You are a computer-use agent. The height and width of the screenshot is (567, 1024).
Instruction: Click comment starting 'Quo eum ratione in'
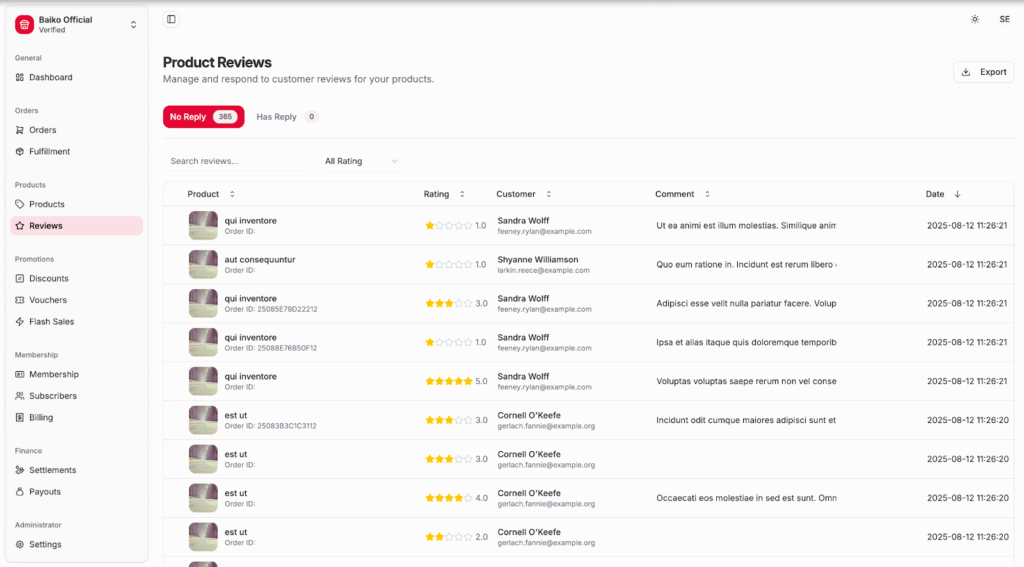[746, 265]
